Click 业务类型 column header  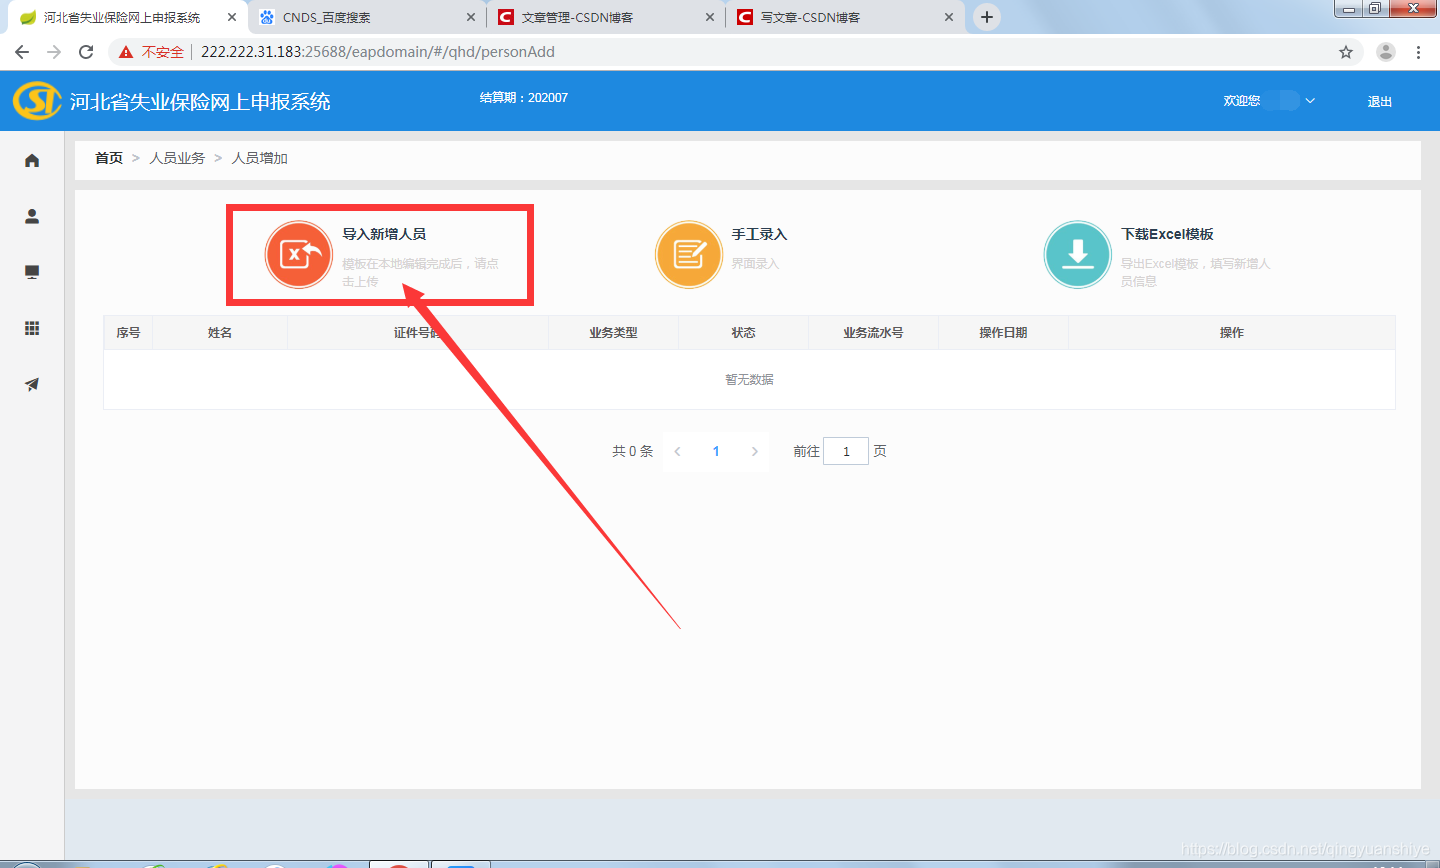click(613, 333)
